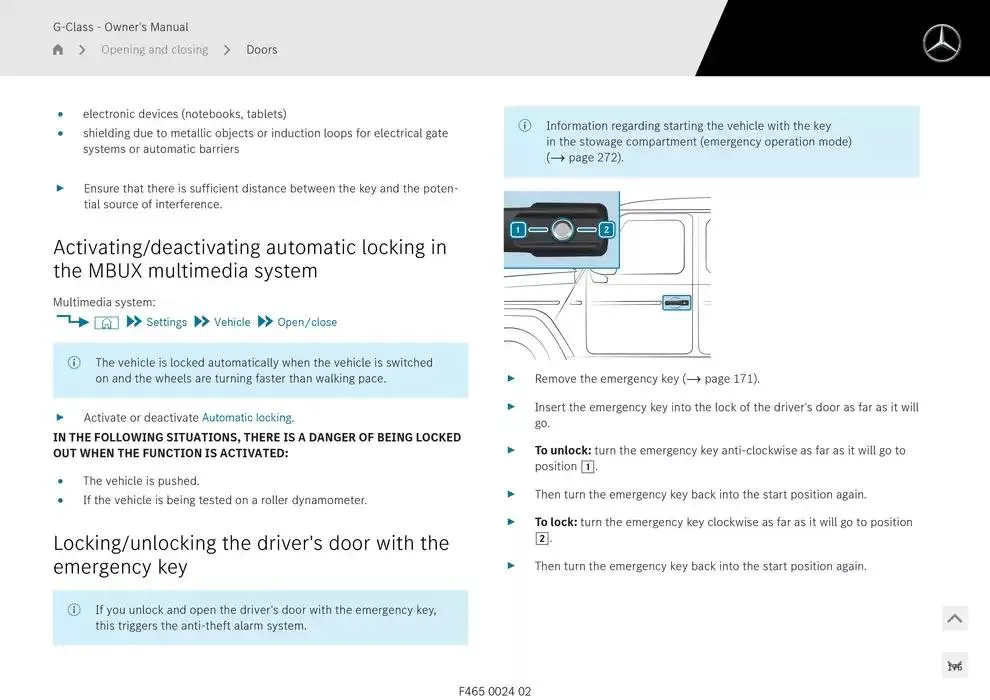Click the Mercedes-Benz star logo
Screen dimensions: 990x700
[941, 43]
